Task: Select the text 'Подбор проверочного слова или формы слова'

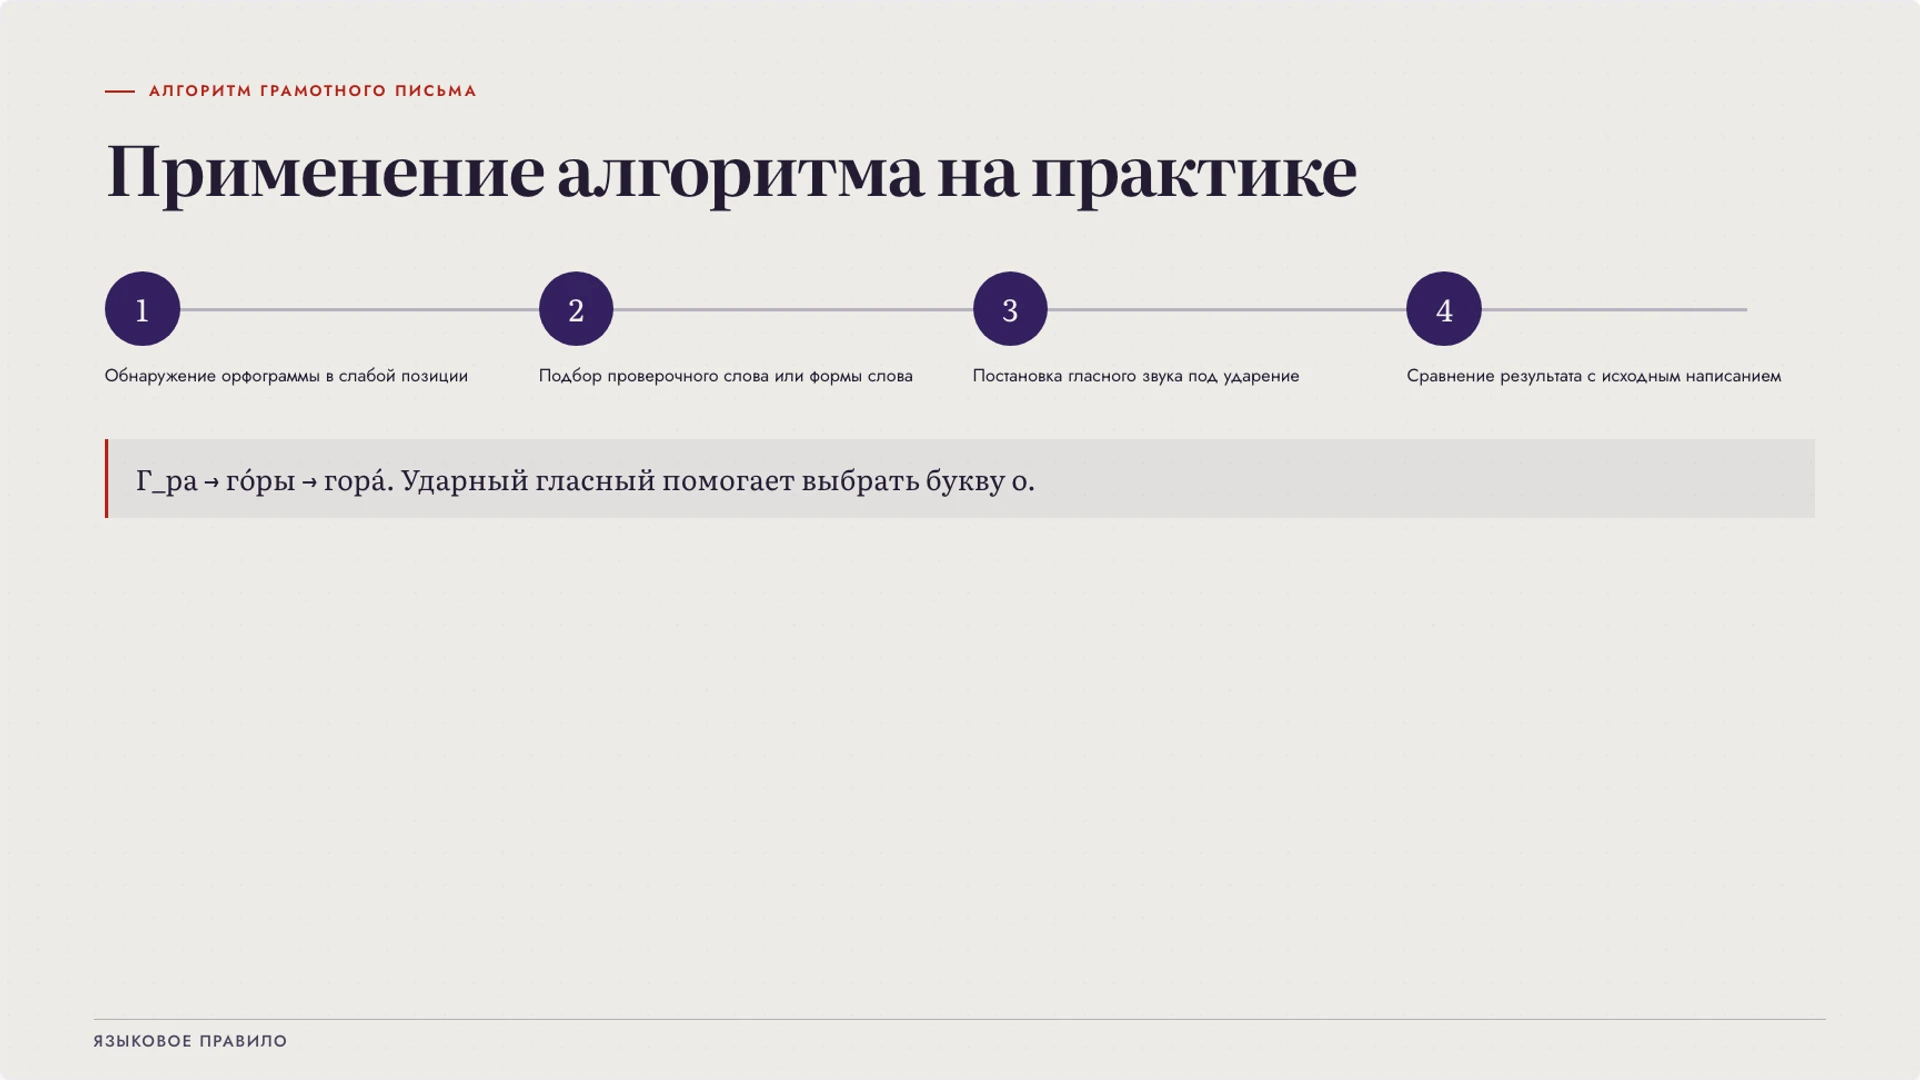Action: 726,376
